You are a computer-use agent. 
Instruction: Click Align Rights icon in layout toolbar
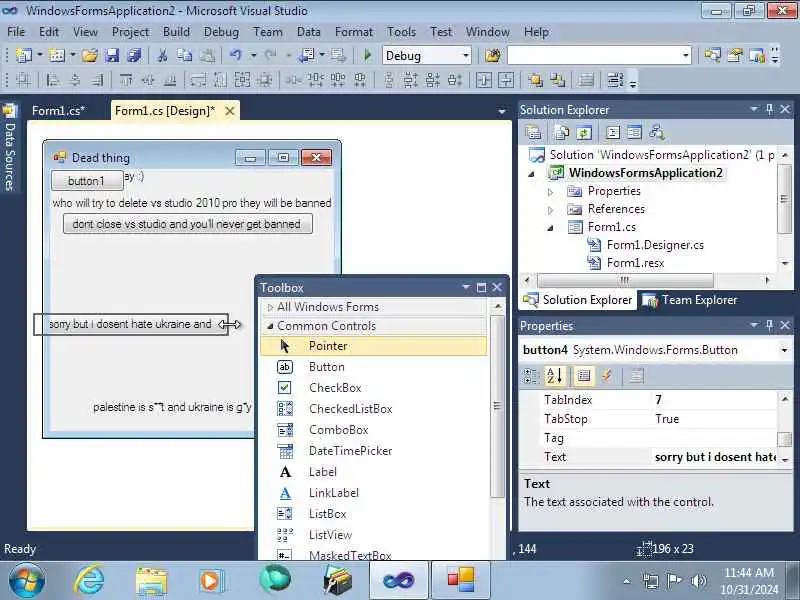[97, 80]
